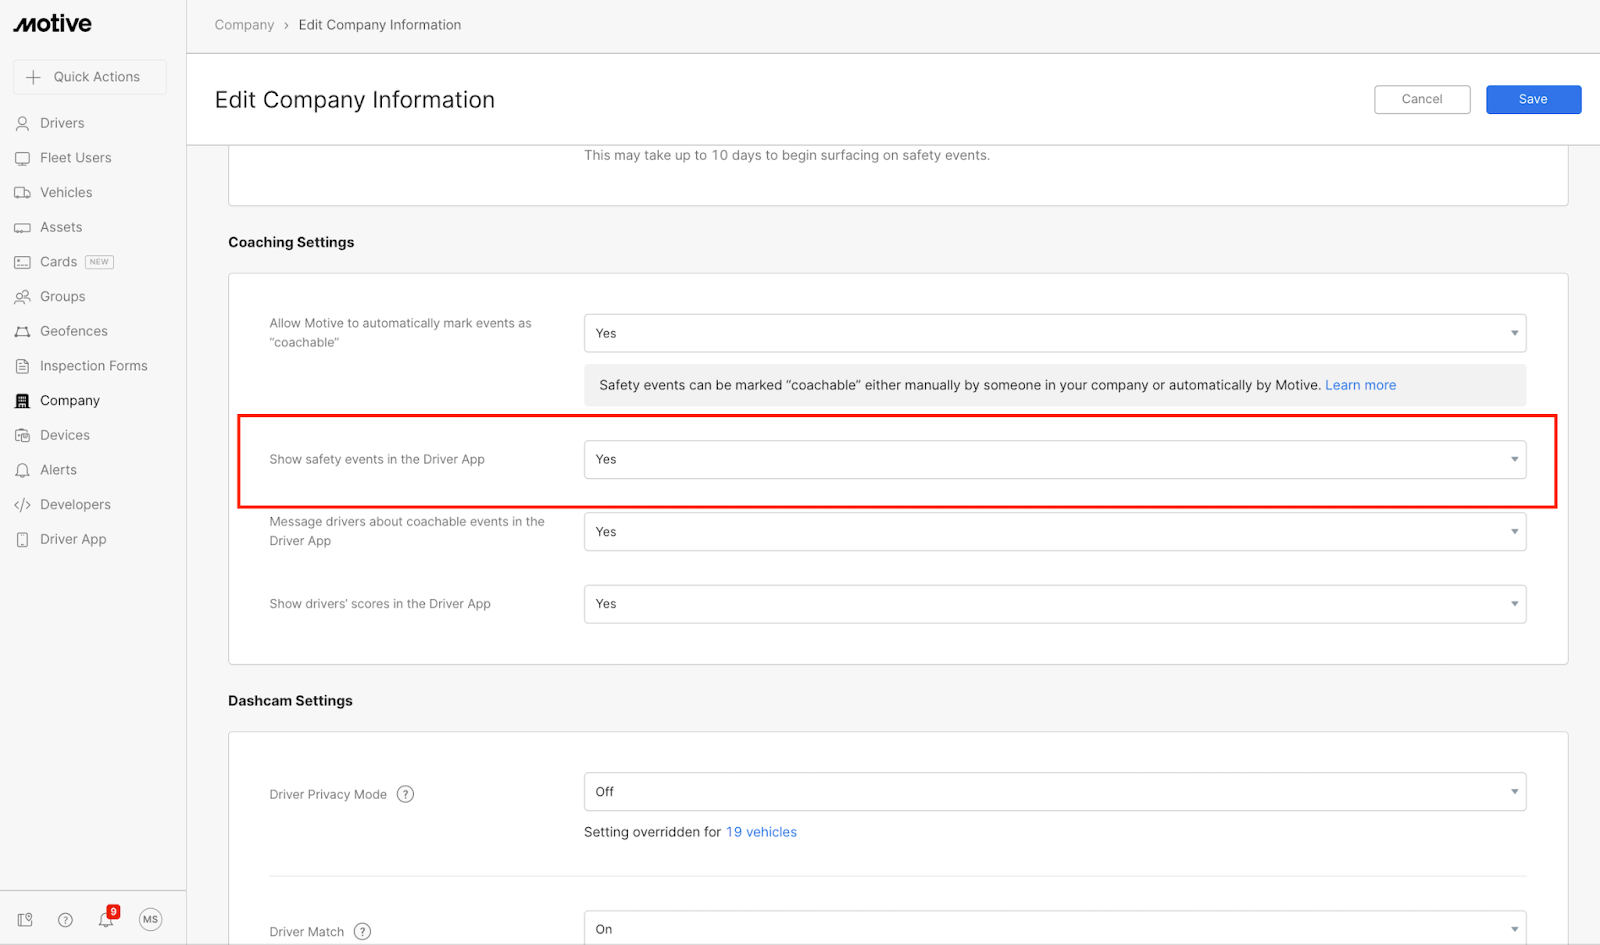Click the Alerts bell icon in sidebar
The image size is (1600, 945).
coord(22,470)
